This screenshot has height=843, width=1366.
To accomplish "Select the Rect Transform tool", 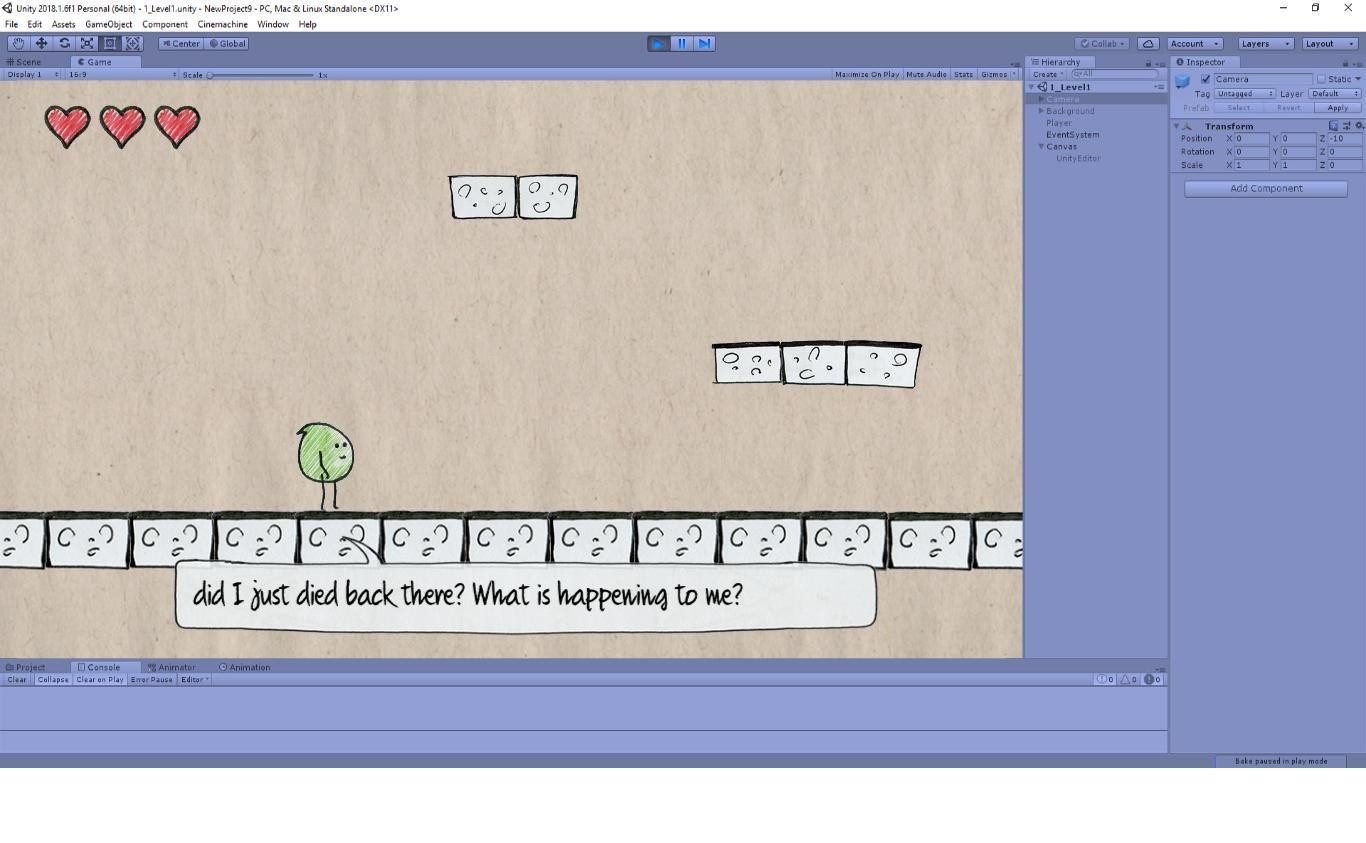I will point(110,43).
